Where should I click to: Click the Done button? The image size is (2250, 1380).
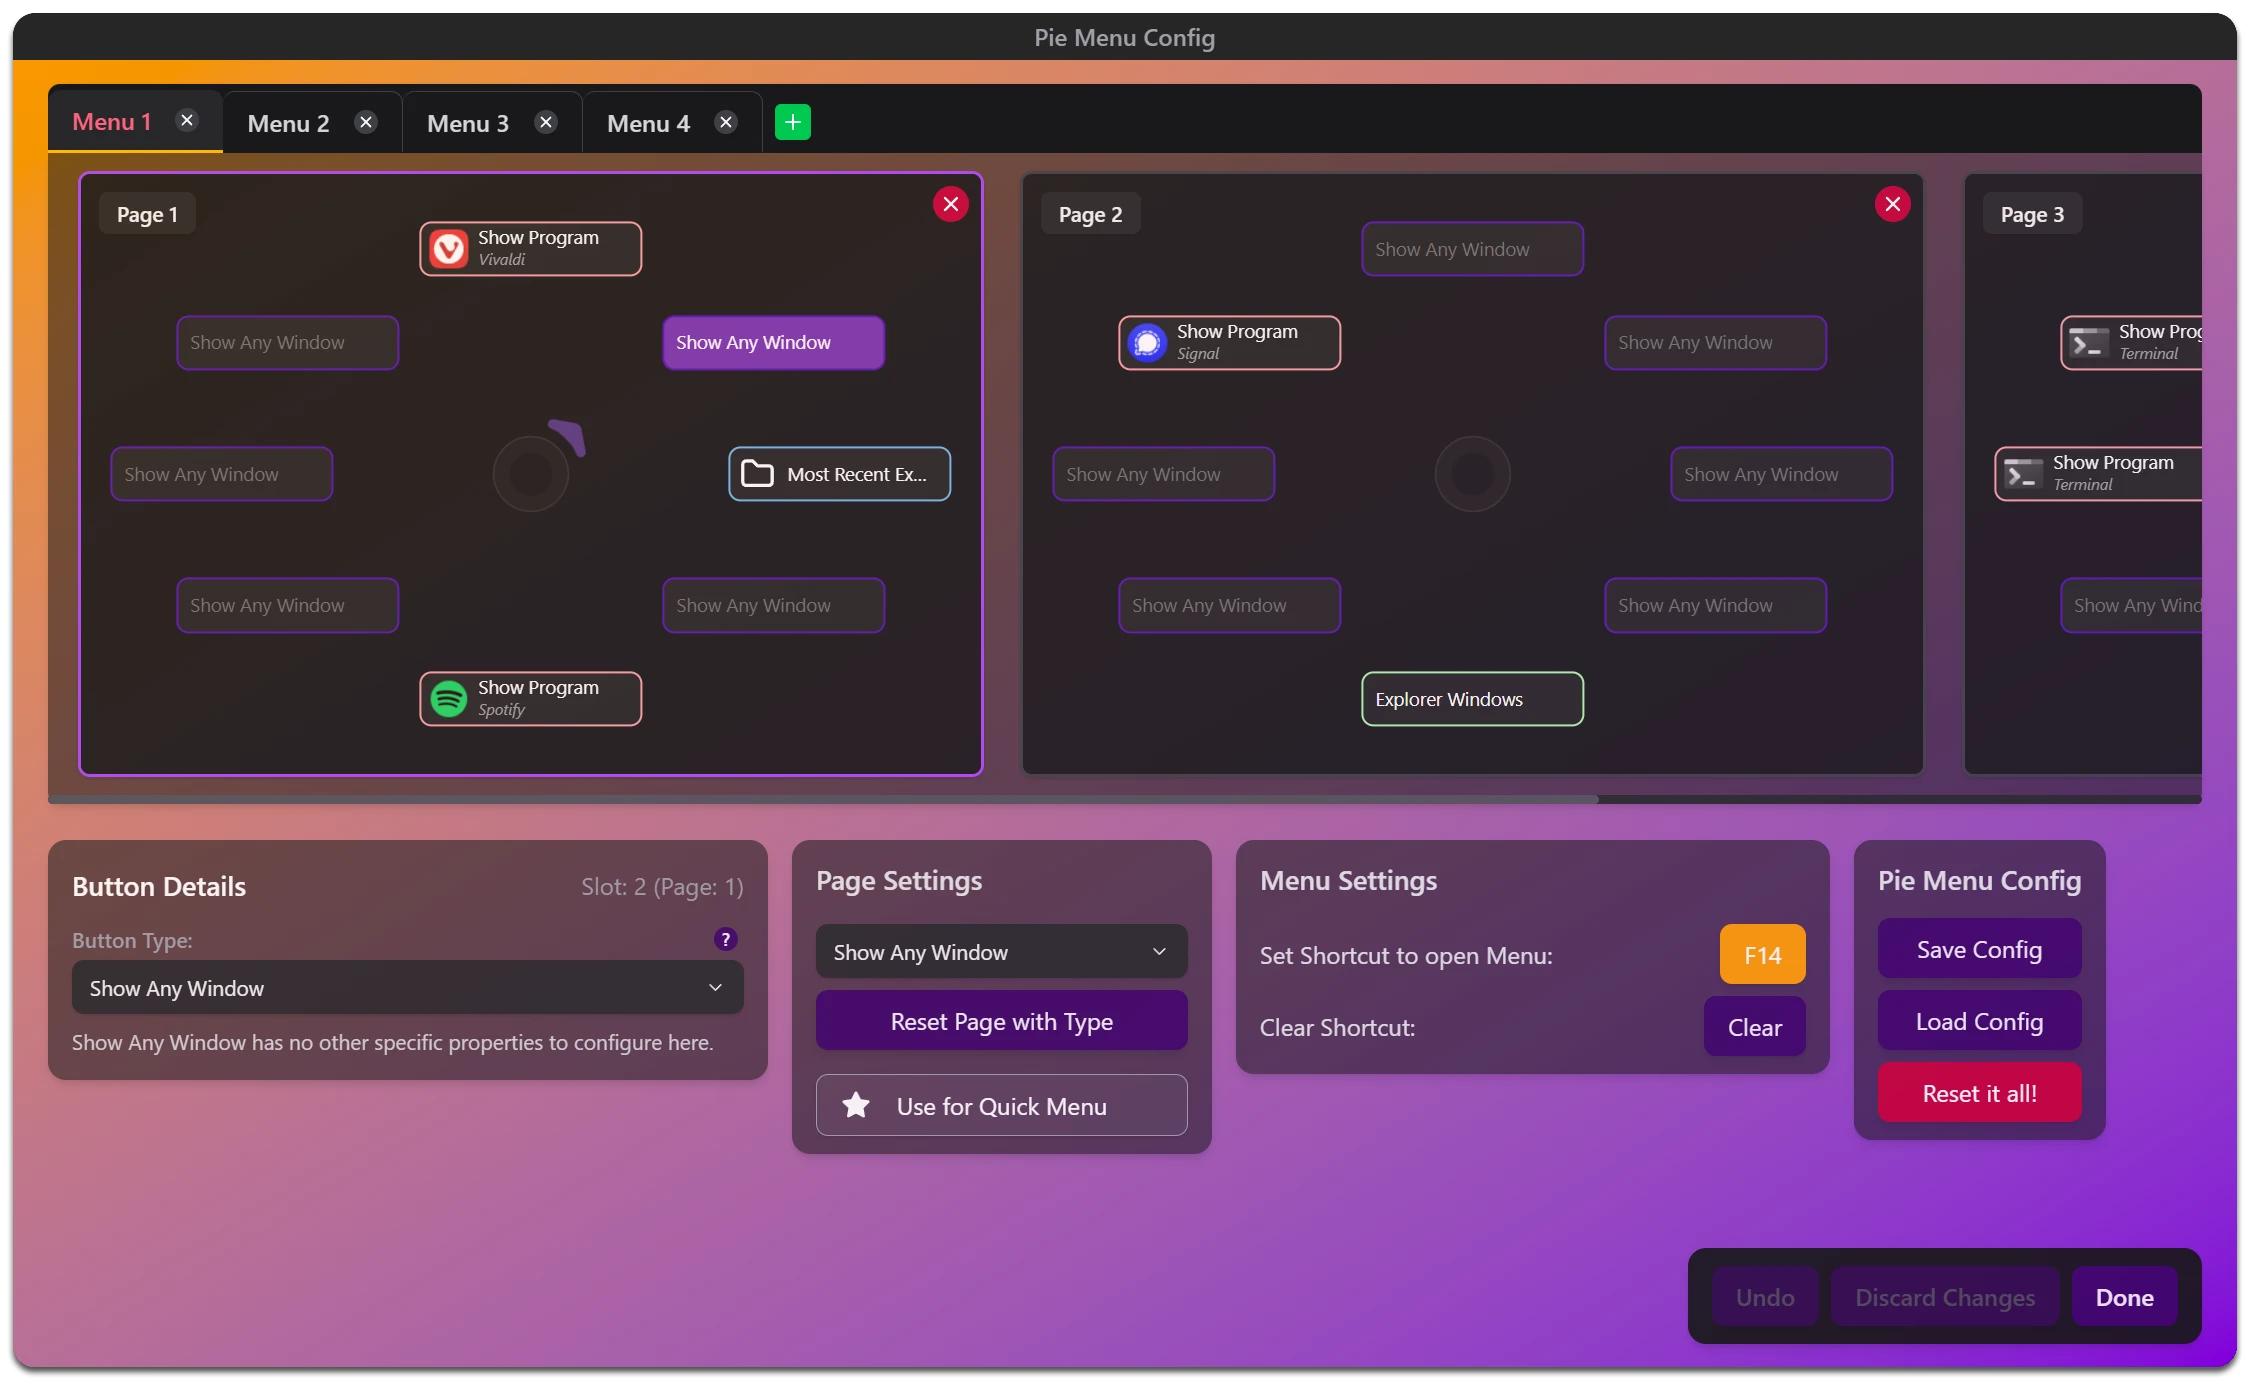[x=2124, y=1297]
